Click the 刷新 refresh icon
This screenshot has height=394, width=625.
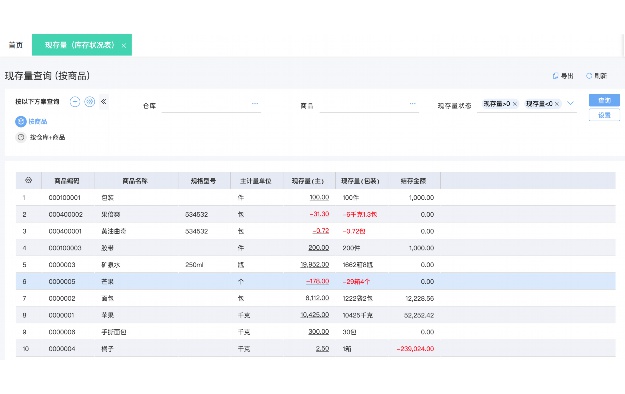coord(589,76)
